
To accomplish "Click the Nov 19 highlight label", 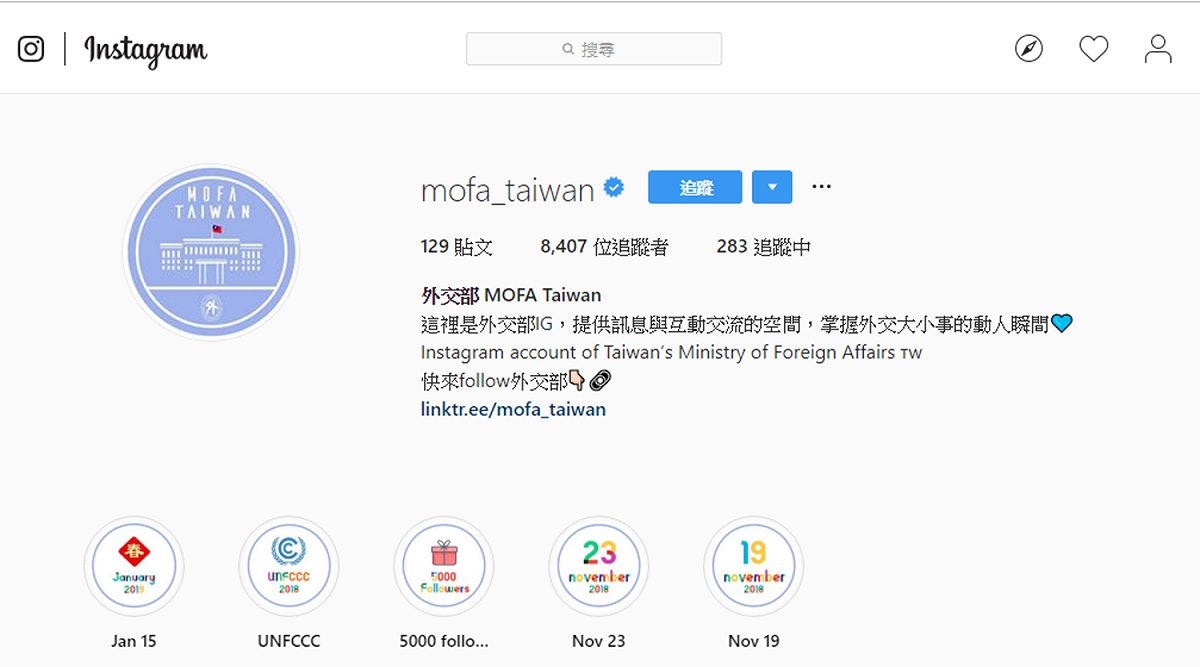I will coord(754,641).
